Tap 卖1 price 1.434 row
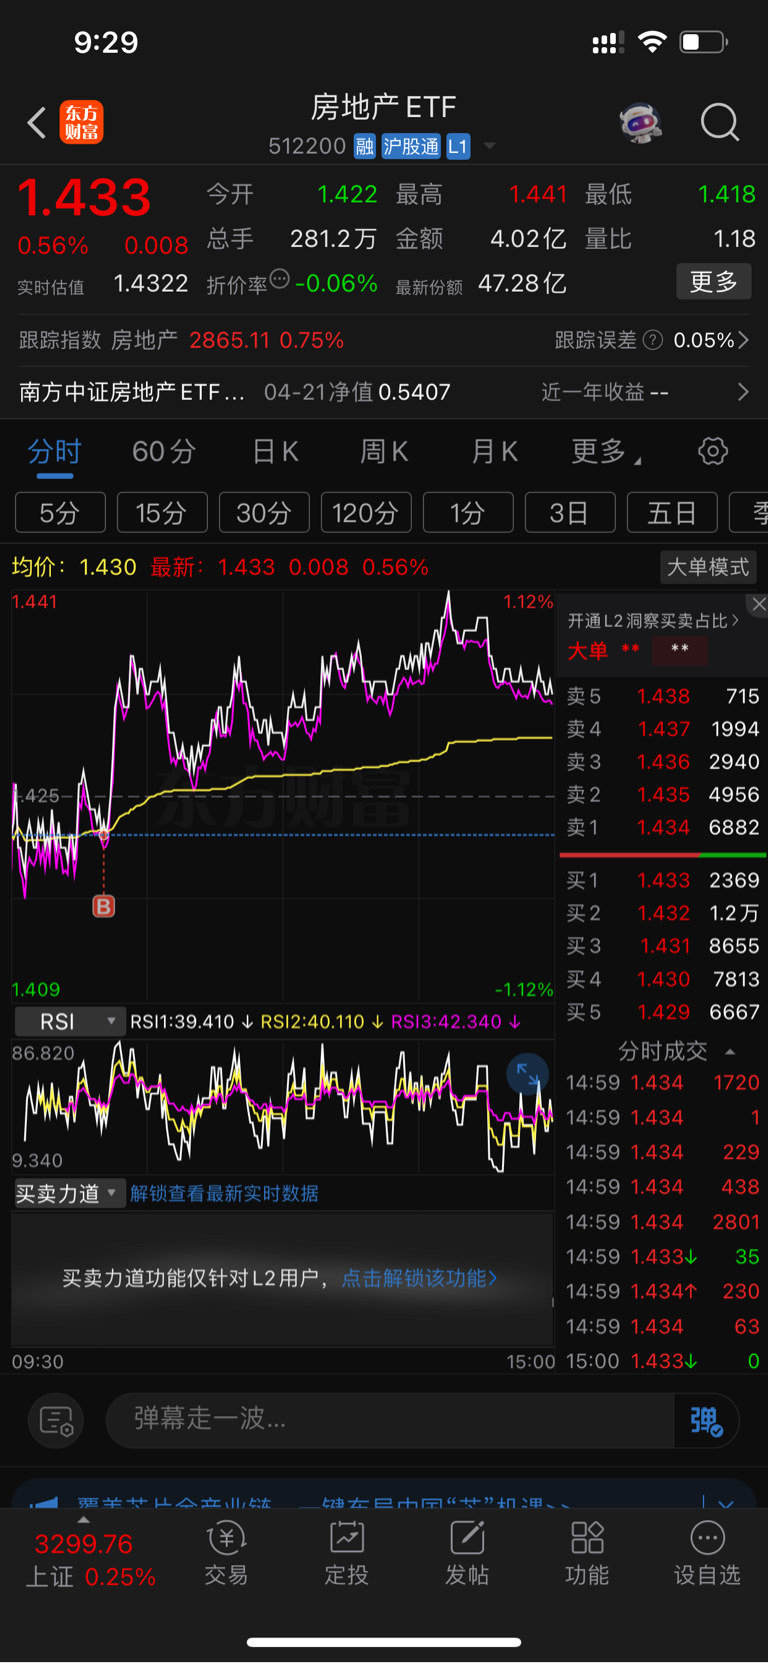The image size is (768, 1663). tap(663, 827)
